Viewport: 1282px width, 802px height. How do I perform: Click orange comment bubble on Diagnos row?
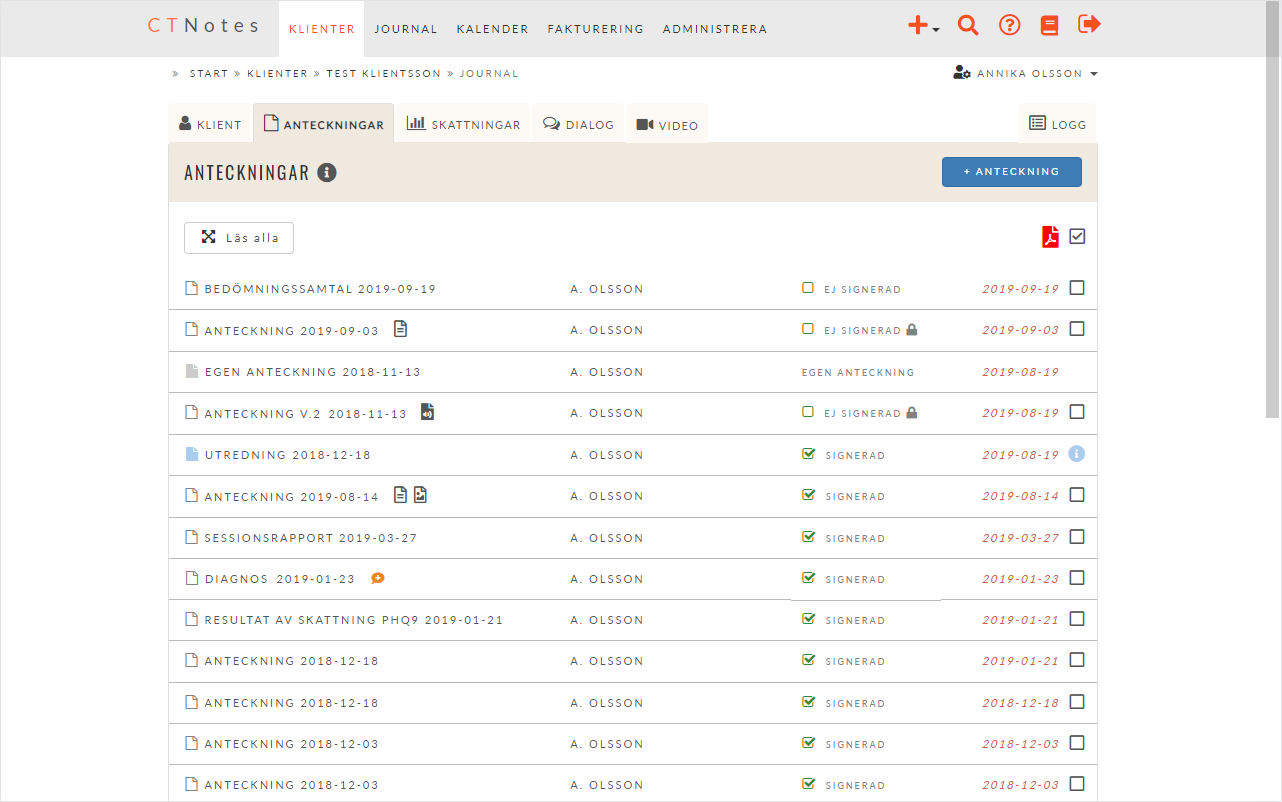[x=378, y=578]
